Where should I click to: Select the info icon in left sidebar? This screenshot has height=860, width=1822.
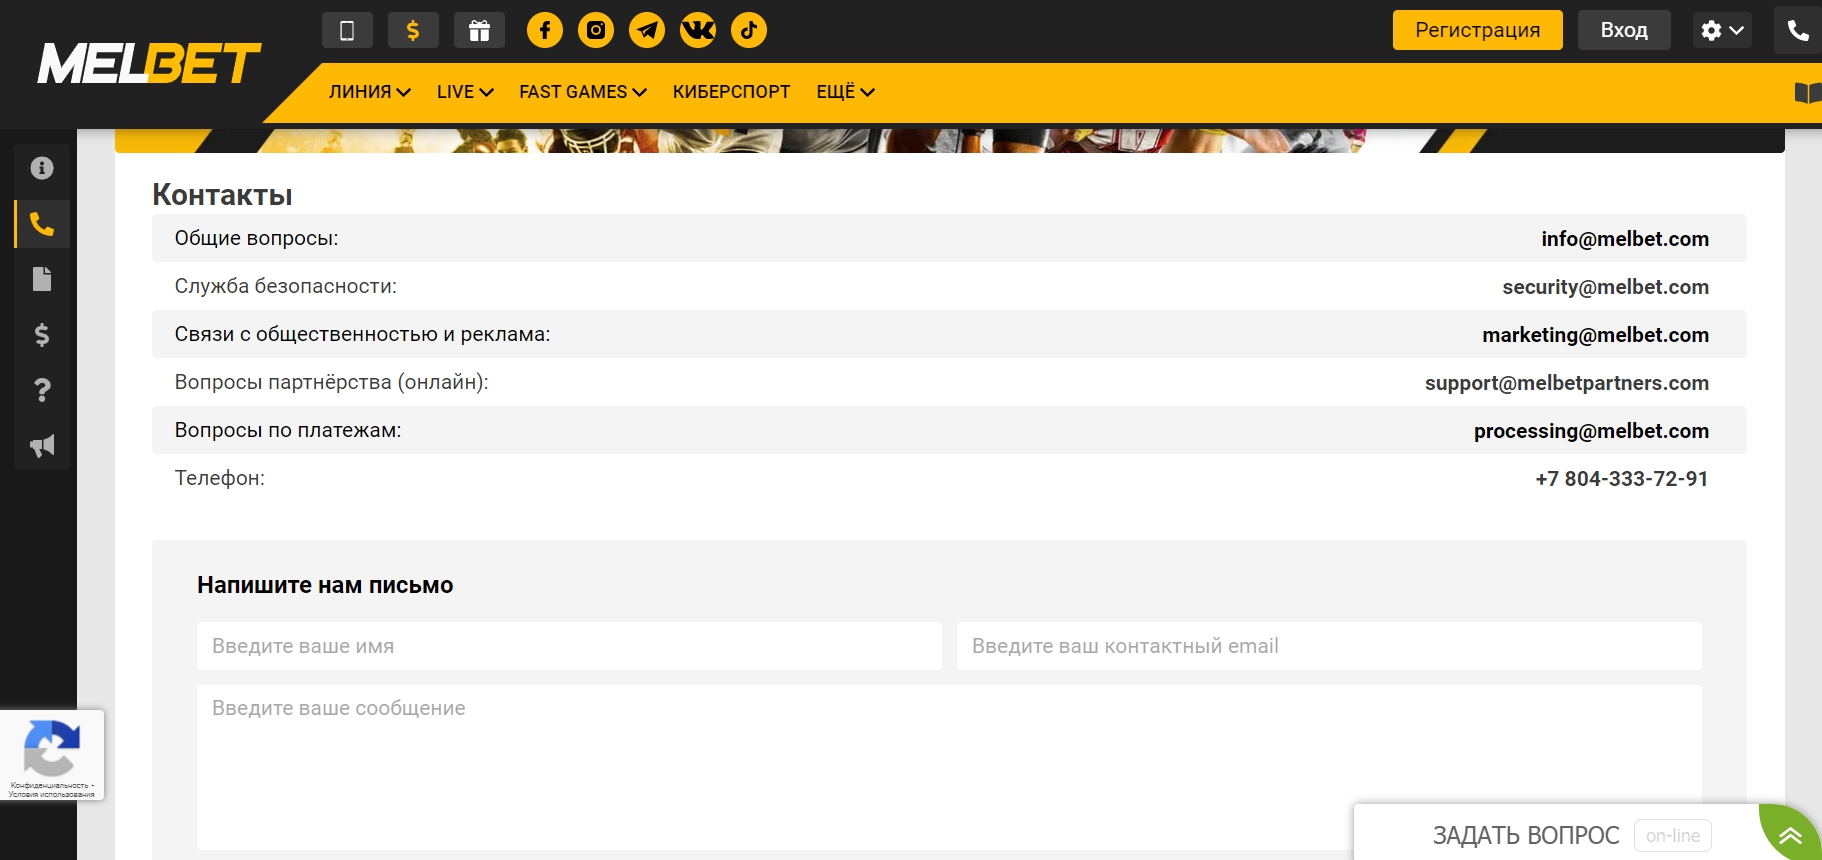point(42,168)
